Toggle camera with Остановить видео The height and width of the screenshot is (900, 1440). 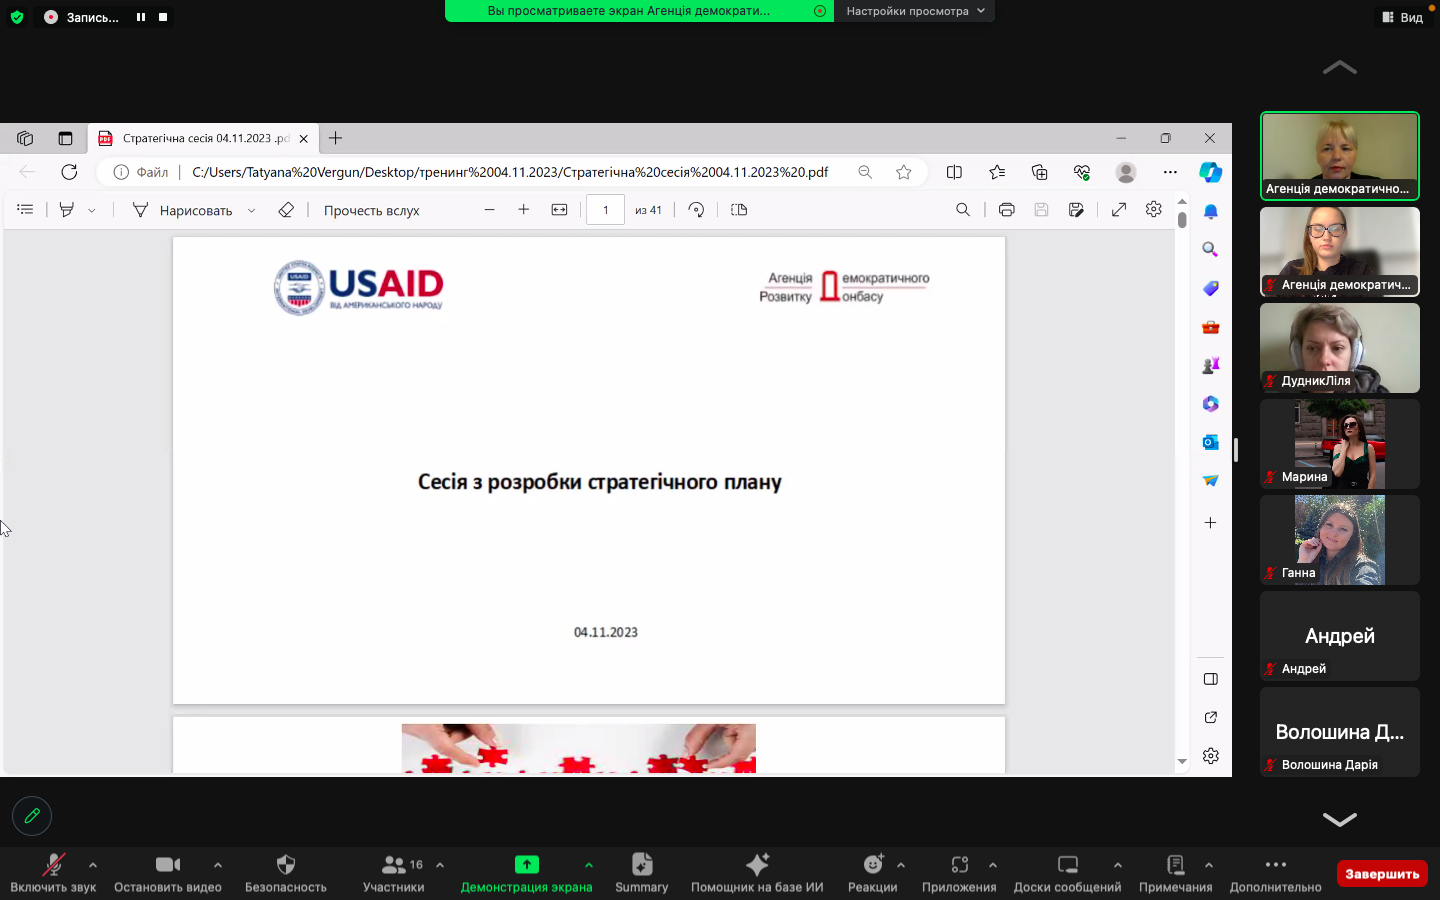coord(168,865)
